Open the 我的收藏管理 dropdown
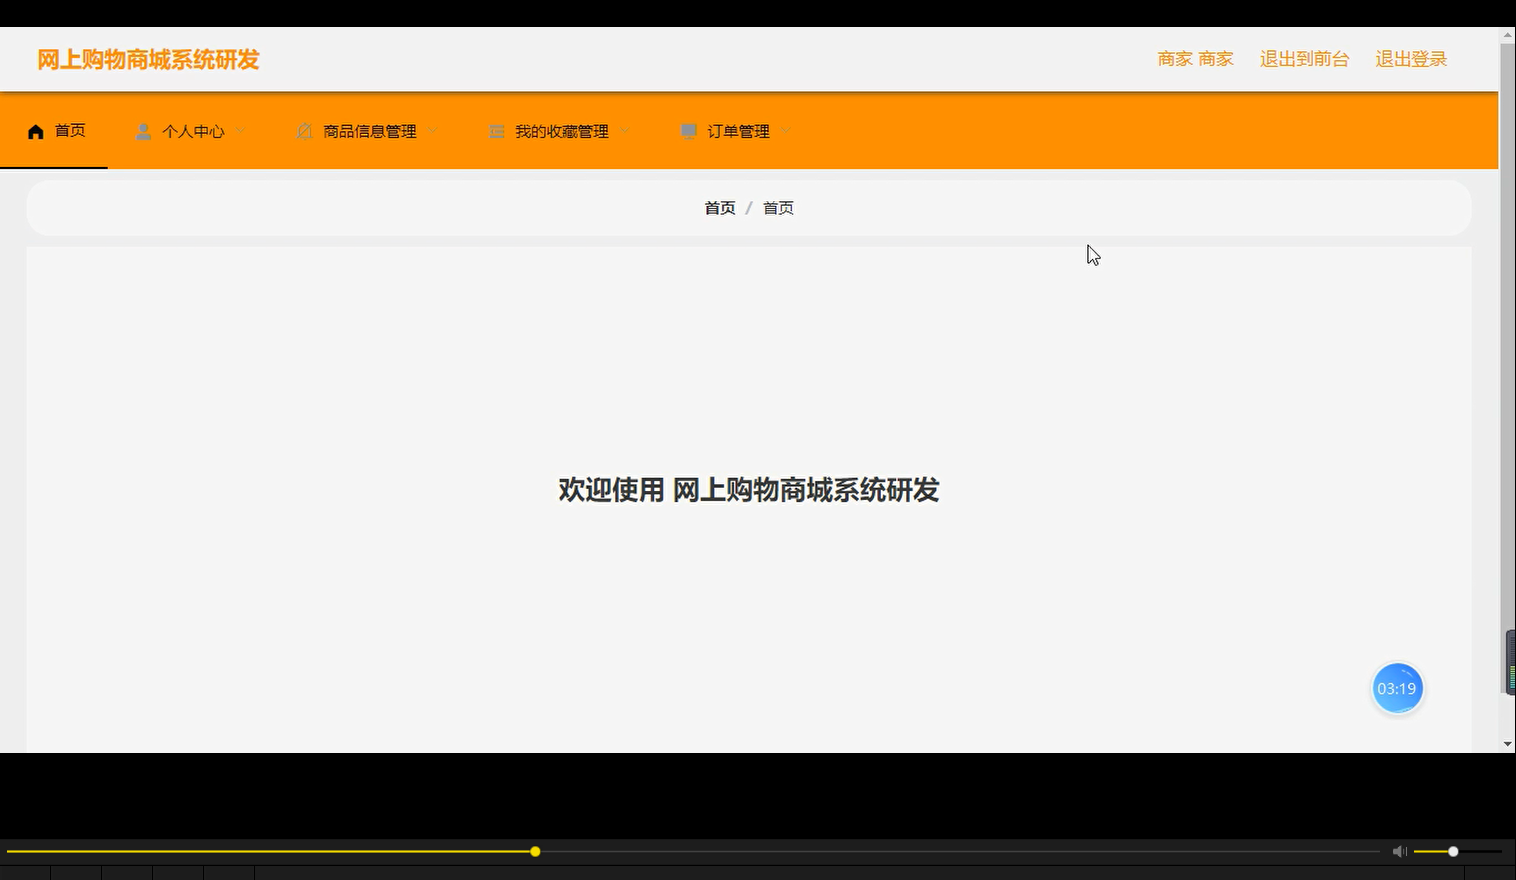This screenshot has height=880, width=1516. coord(624,130)
